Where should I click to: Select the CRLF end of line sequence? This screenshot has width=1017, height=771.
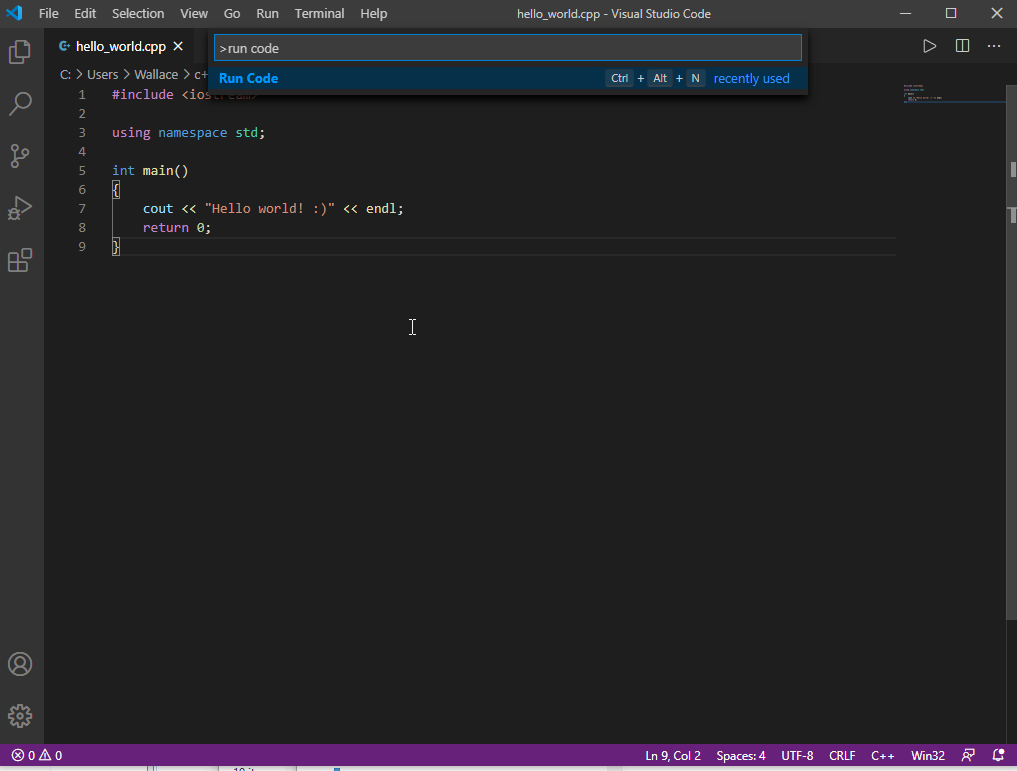click(842, 756)
